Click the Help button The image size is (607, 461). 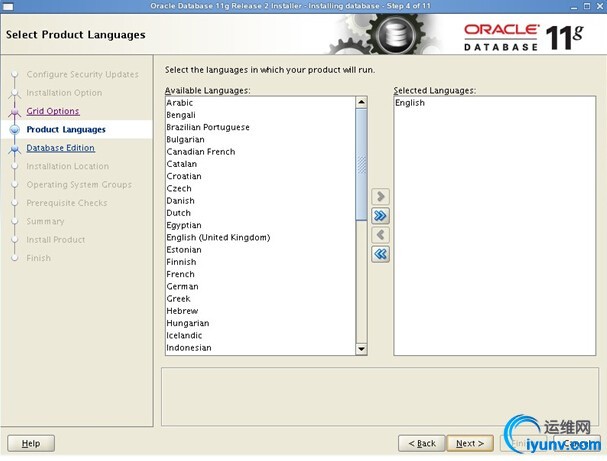click(31, 443)
